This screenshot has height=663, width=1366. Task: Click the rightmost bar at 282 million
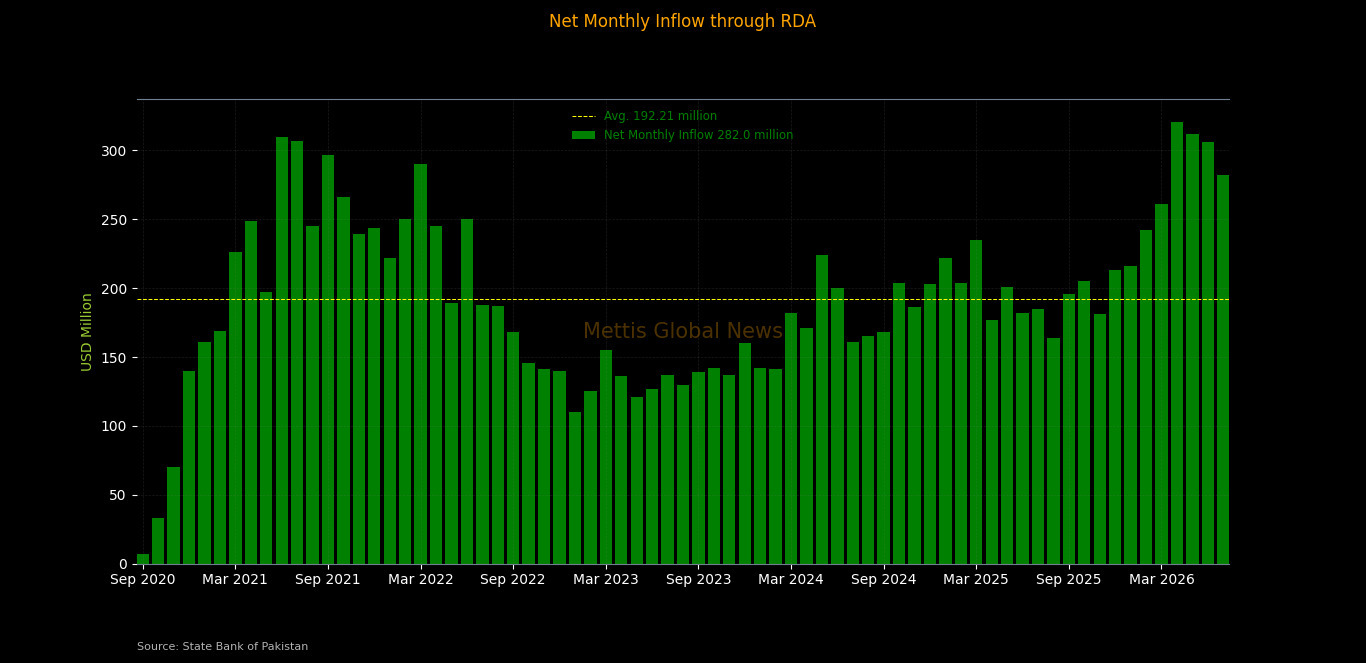coord(1223,370)
